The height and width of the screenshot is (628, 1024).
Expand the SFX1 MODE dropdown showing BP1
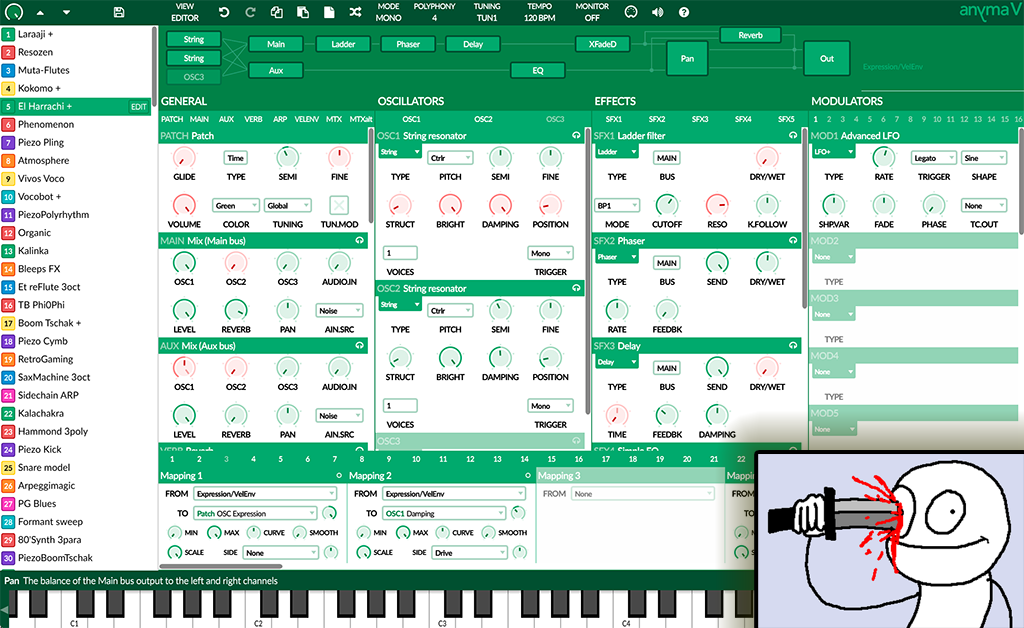coord(616,206)
